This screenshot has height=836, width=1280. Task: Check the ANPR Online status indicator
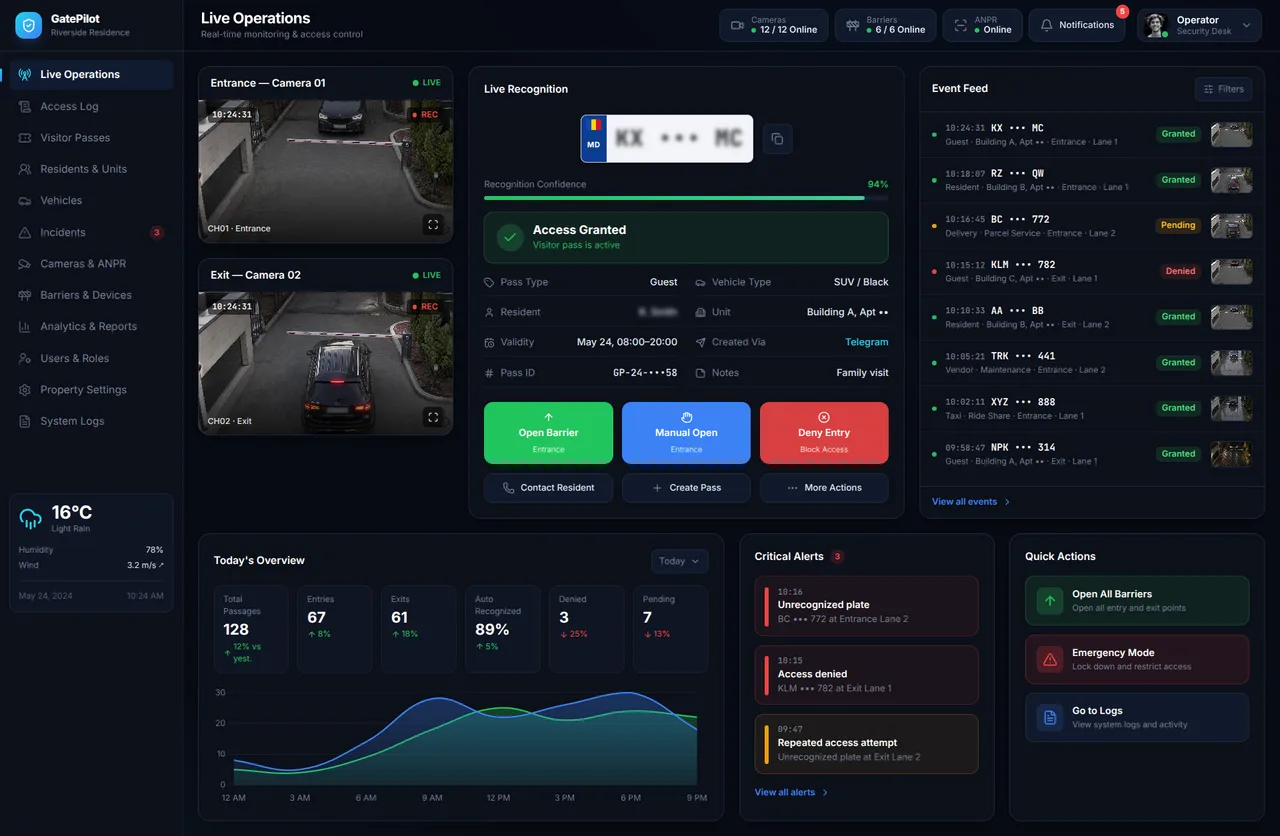coord(982,25)
